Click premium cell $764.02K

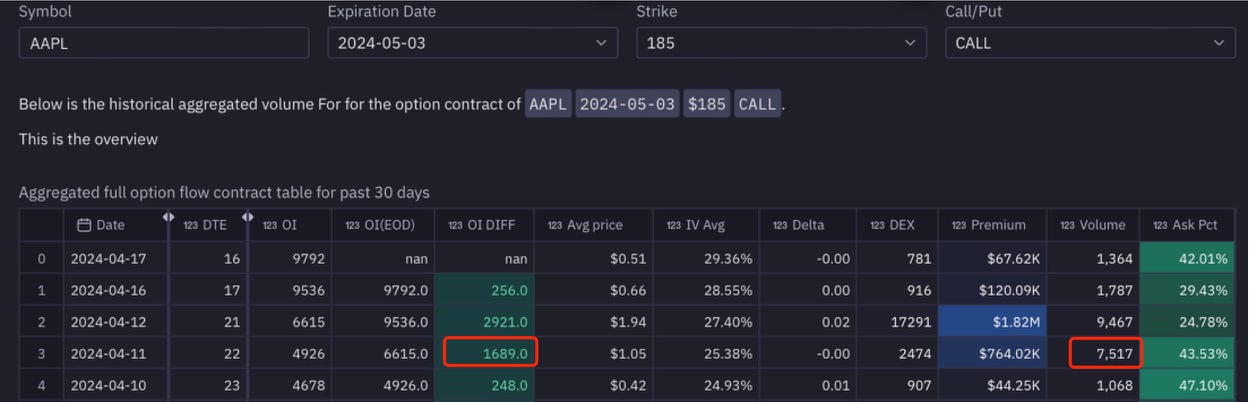pos(992,354)
